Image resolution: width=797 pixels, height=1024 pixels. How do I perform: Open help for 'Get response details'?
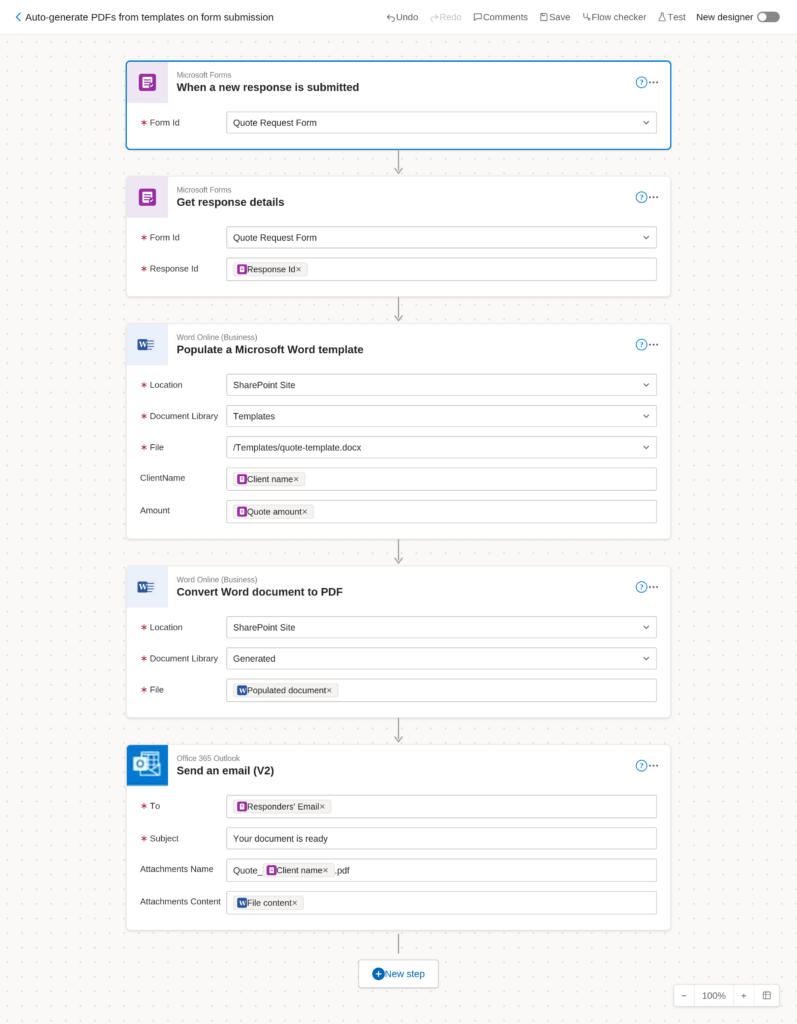coord(641,197)
